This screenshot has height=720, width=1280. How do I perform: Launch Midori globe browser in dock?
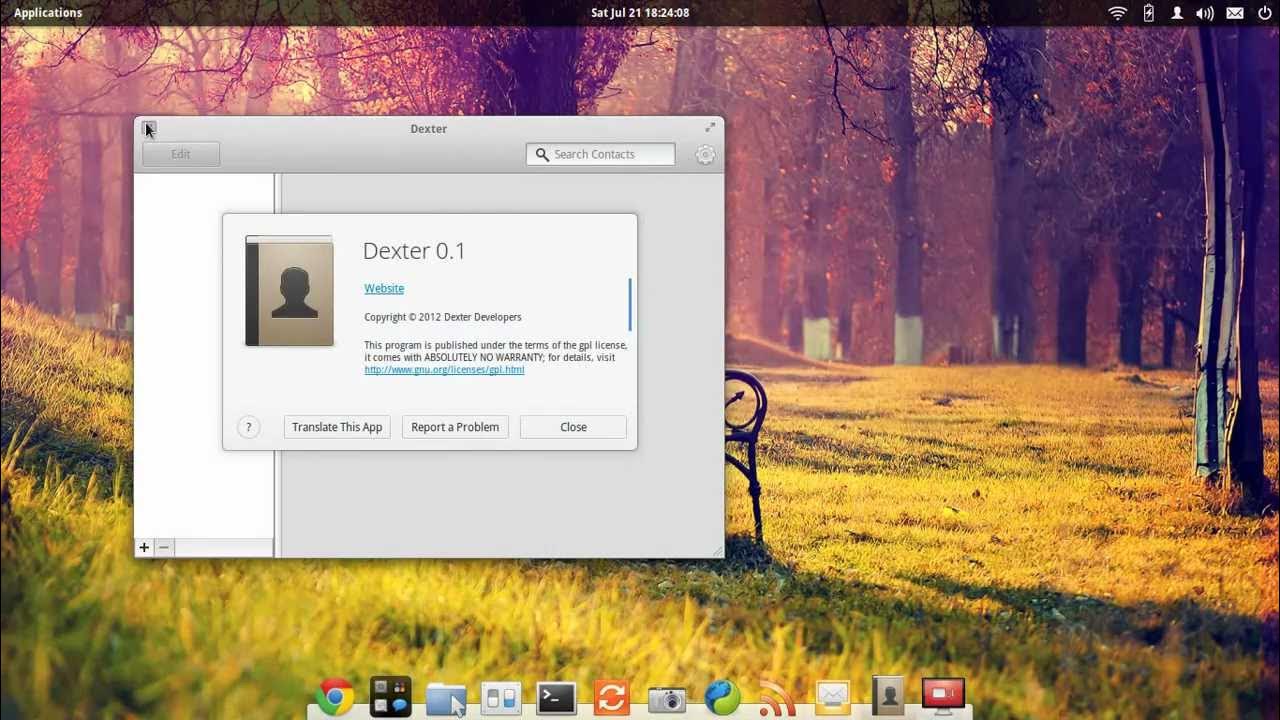click(x=722, y=697)
